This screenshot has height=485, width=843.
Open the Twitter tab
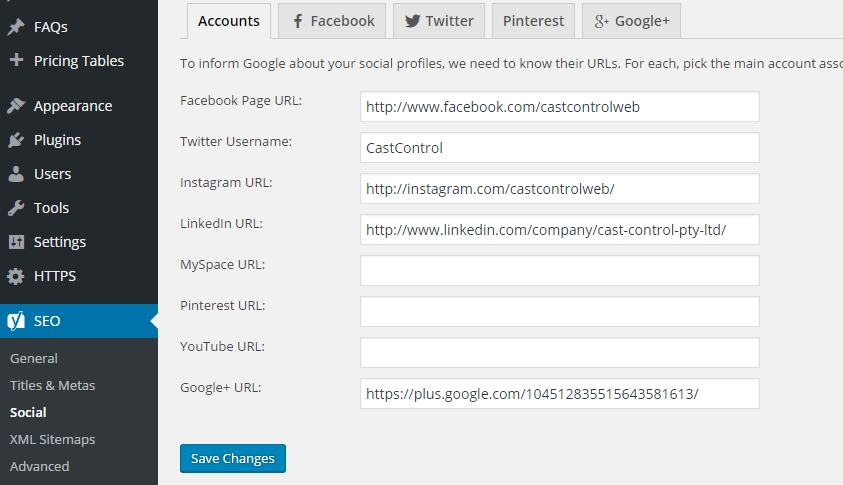pyautogui.click(x=439, y=21)
